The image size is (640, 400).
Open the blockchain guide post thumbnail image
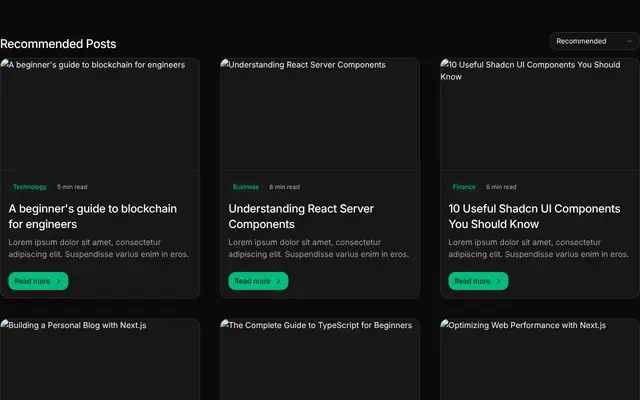100,114
